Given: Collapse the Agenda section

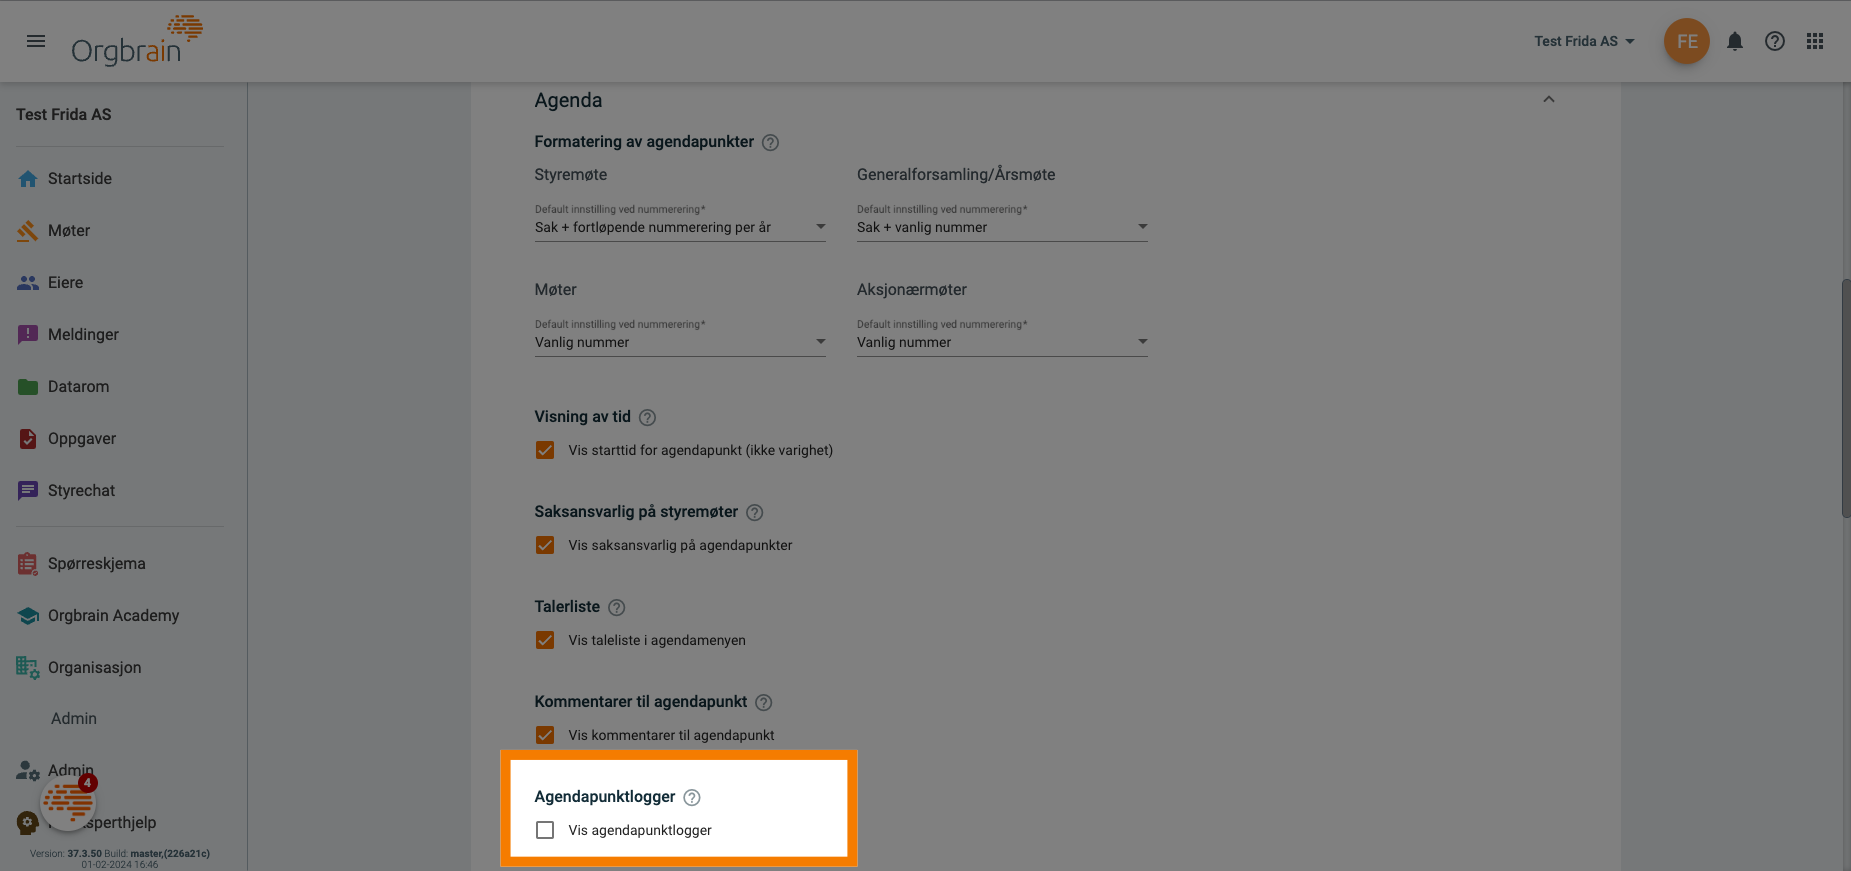Looking at the screenshot, I should coord(1548,99).
